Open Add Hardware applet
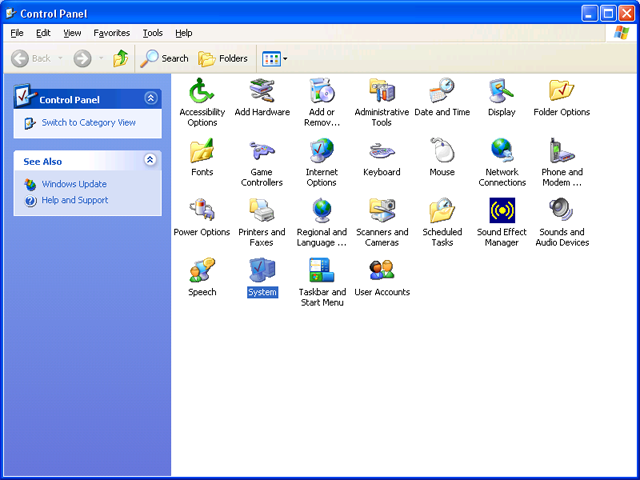The height and width of the screenshot is (480, 640). (x=262, y=92)
